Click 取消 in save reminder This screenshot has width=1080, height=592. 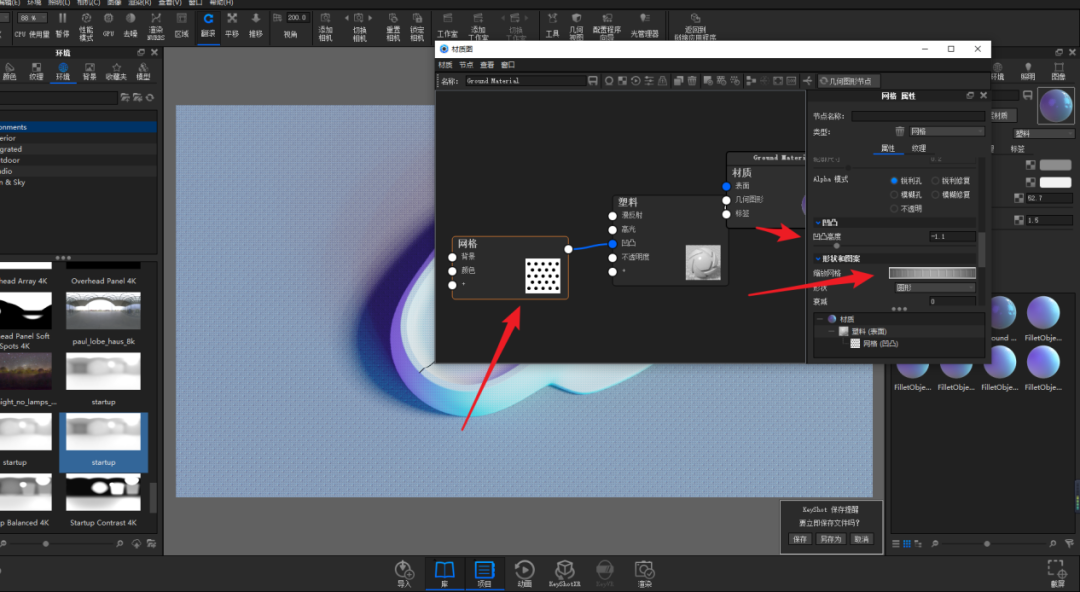pos(861,539)
